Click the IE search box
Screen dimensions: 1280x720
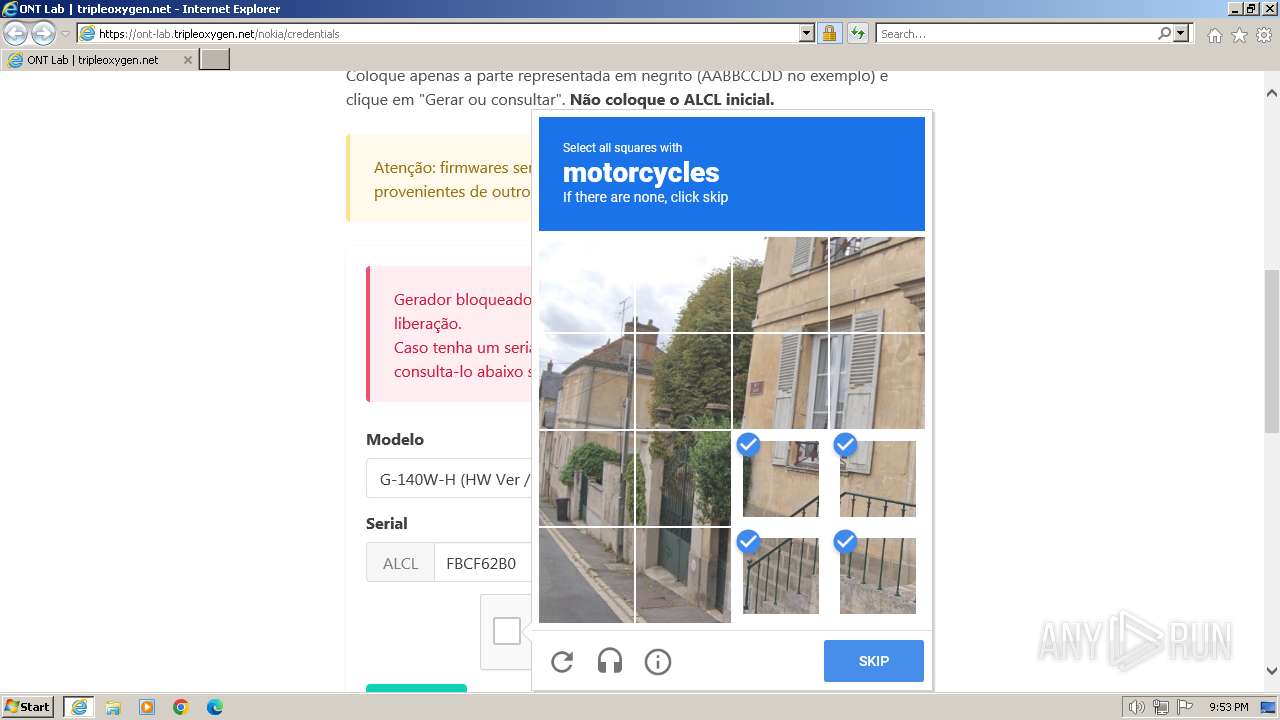pos(1016,33)
